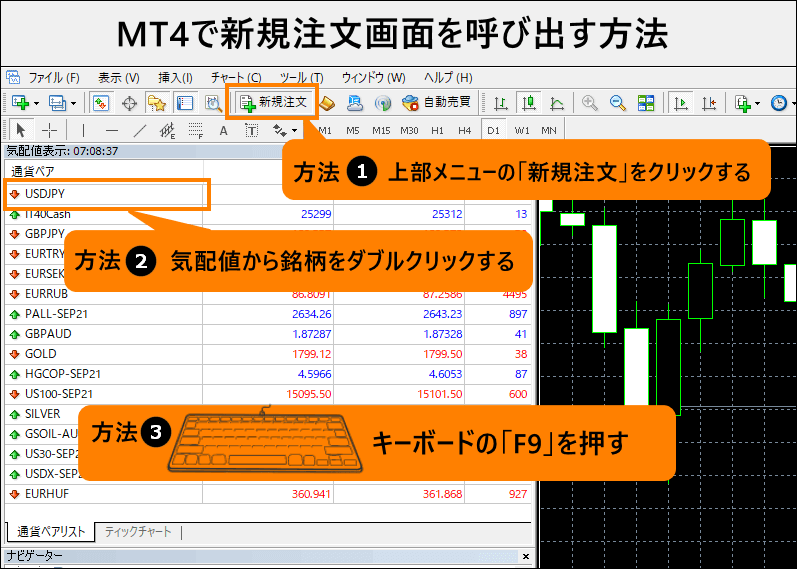Image resolution: width=797 pixels, height=569 pixels.
Task: Select the equidistant channel tool
Action: pos(167,131)
